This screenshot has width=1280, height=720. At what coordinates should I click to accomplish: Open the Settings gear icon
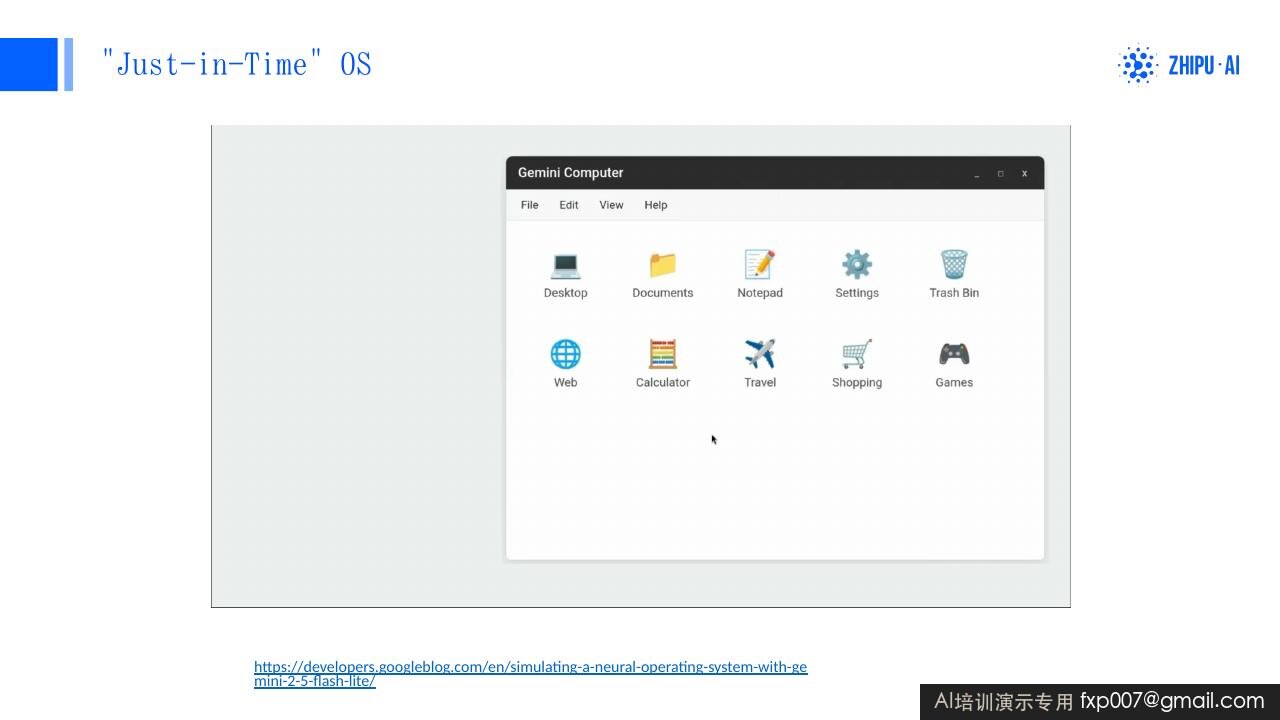[x=857, y=265]
